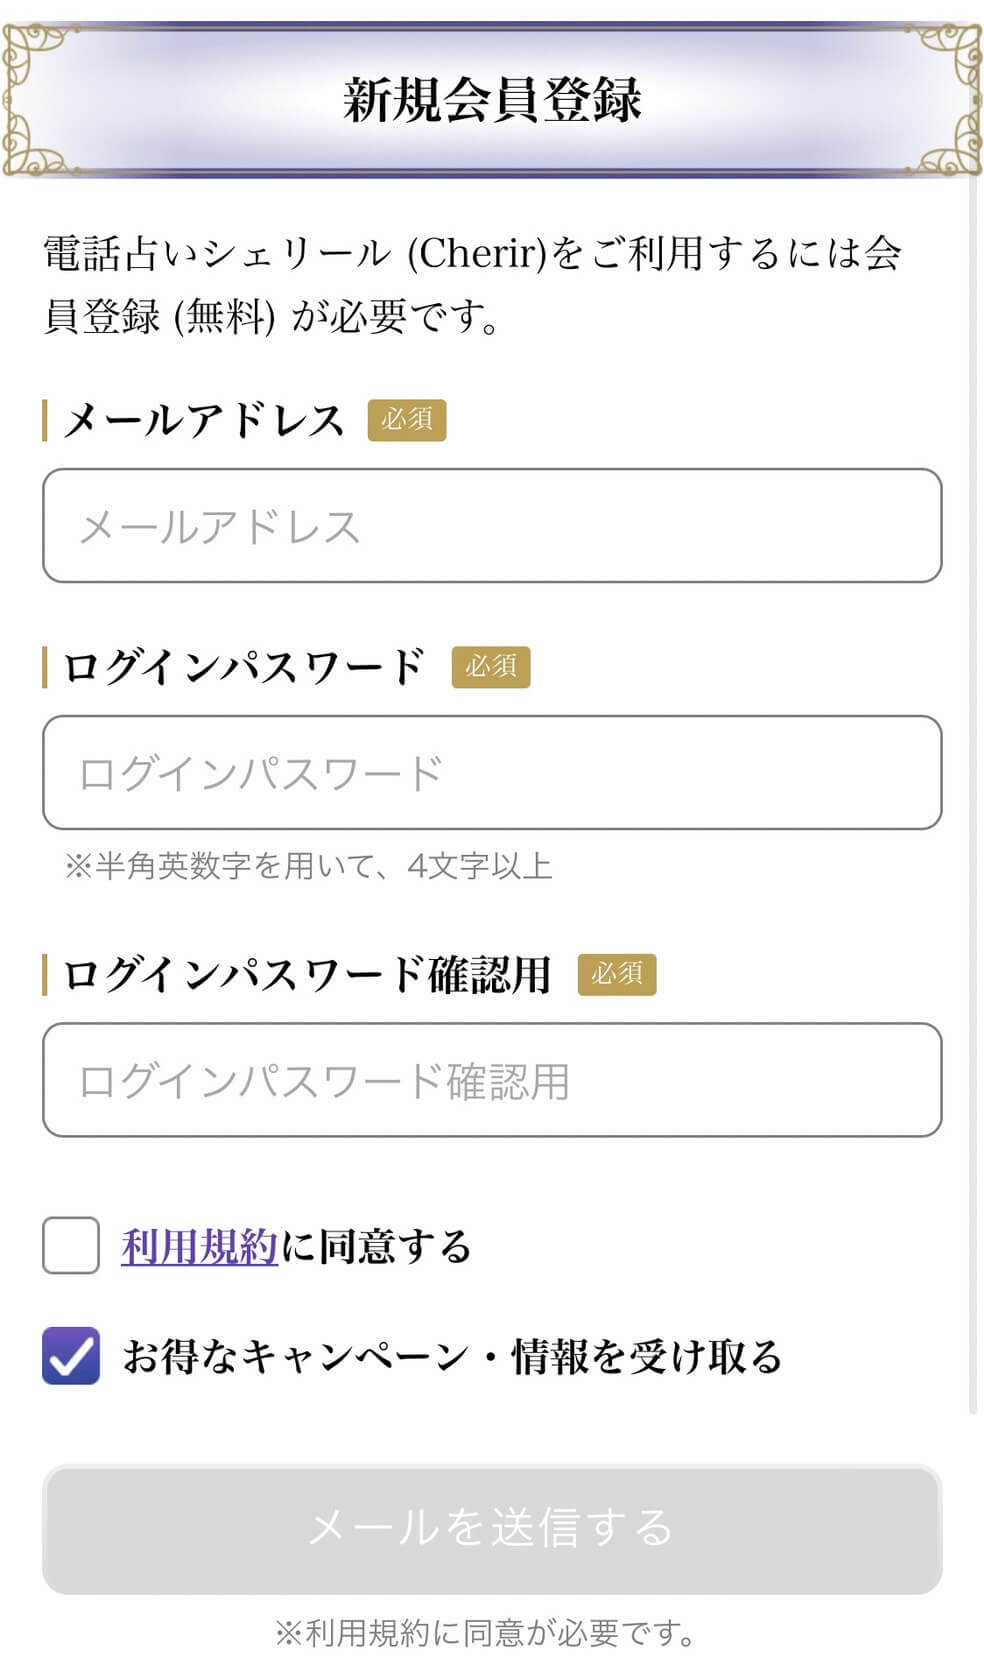This screenshot has height=1664, width=984.
Task: Click the に同意する label text
Action: click(376, 1247)
